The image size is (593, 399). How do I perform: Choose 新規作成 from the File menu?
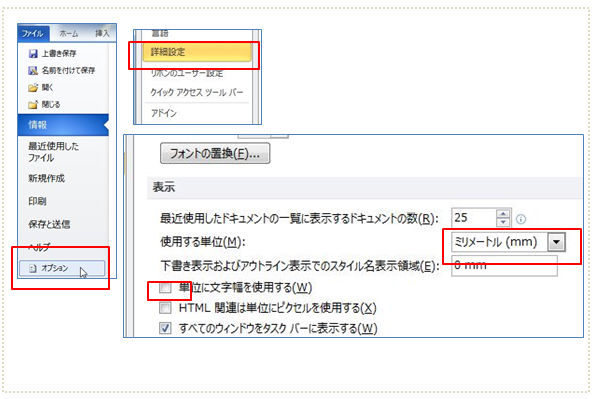click(x=47, y=178)
